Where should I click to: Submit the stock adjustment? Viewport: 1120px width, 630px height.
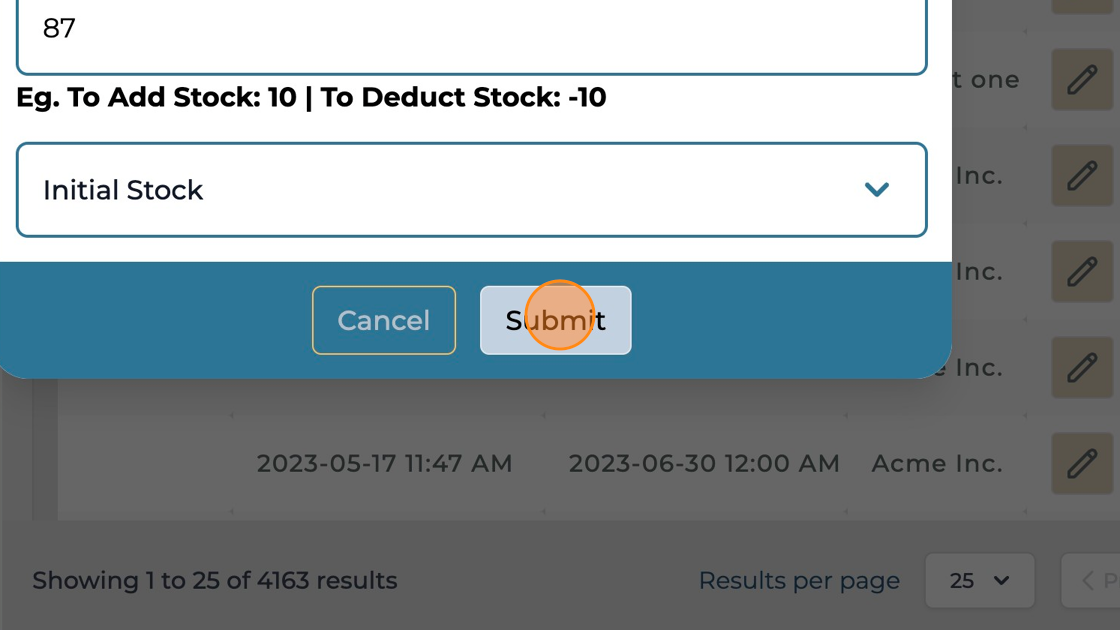click(x=555, y=320)
